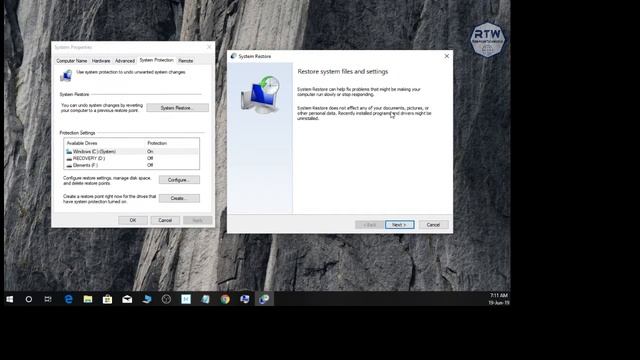Viewport: 640px width, 360px height.
Task: Switch to the Hardware tab
Action: click(x=101, y=61)
